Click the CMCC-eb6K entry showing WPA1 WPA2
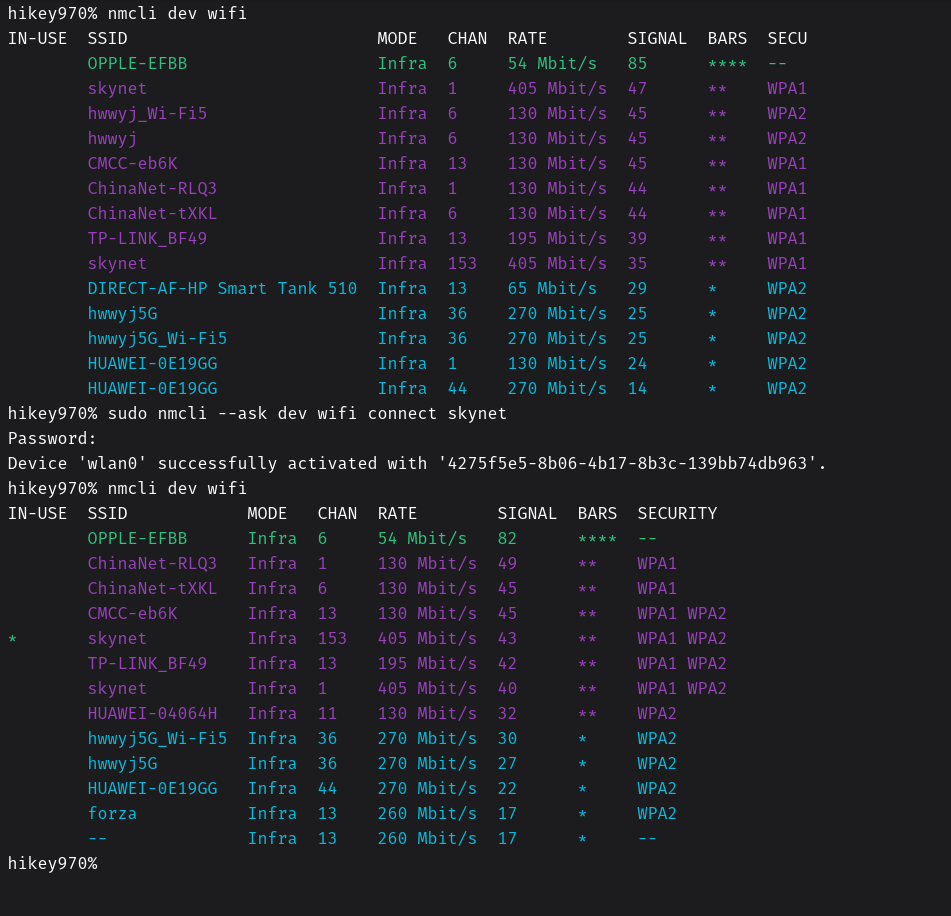 coord(132,613)
